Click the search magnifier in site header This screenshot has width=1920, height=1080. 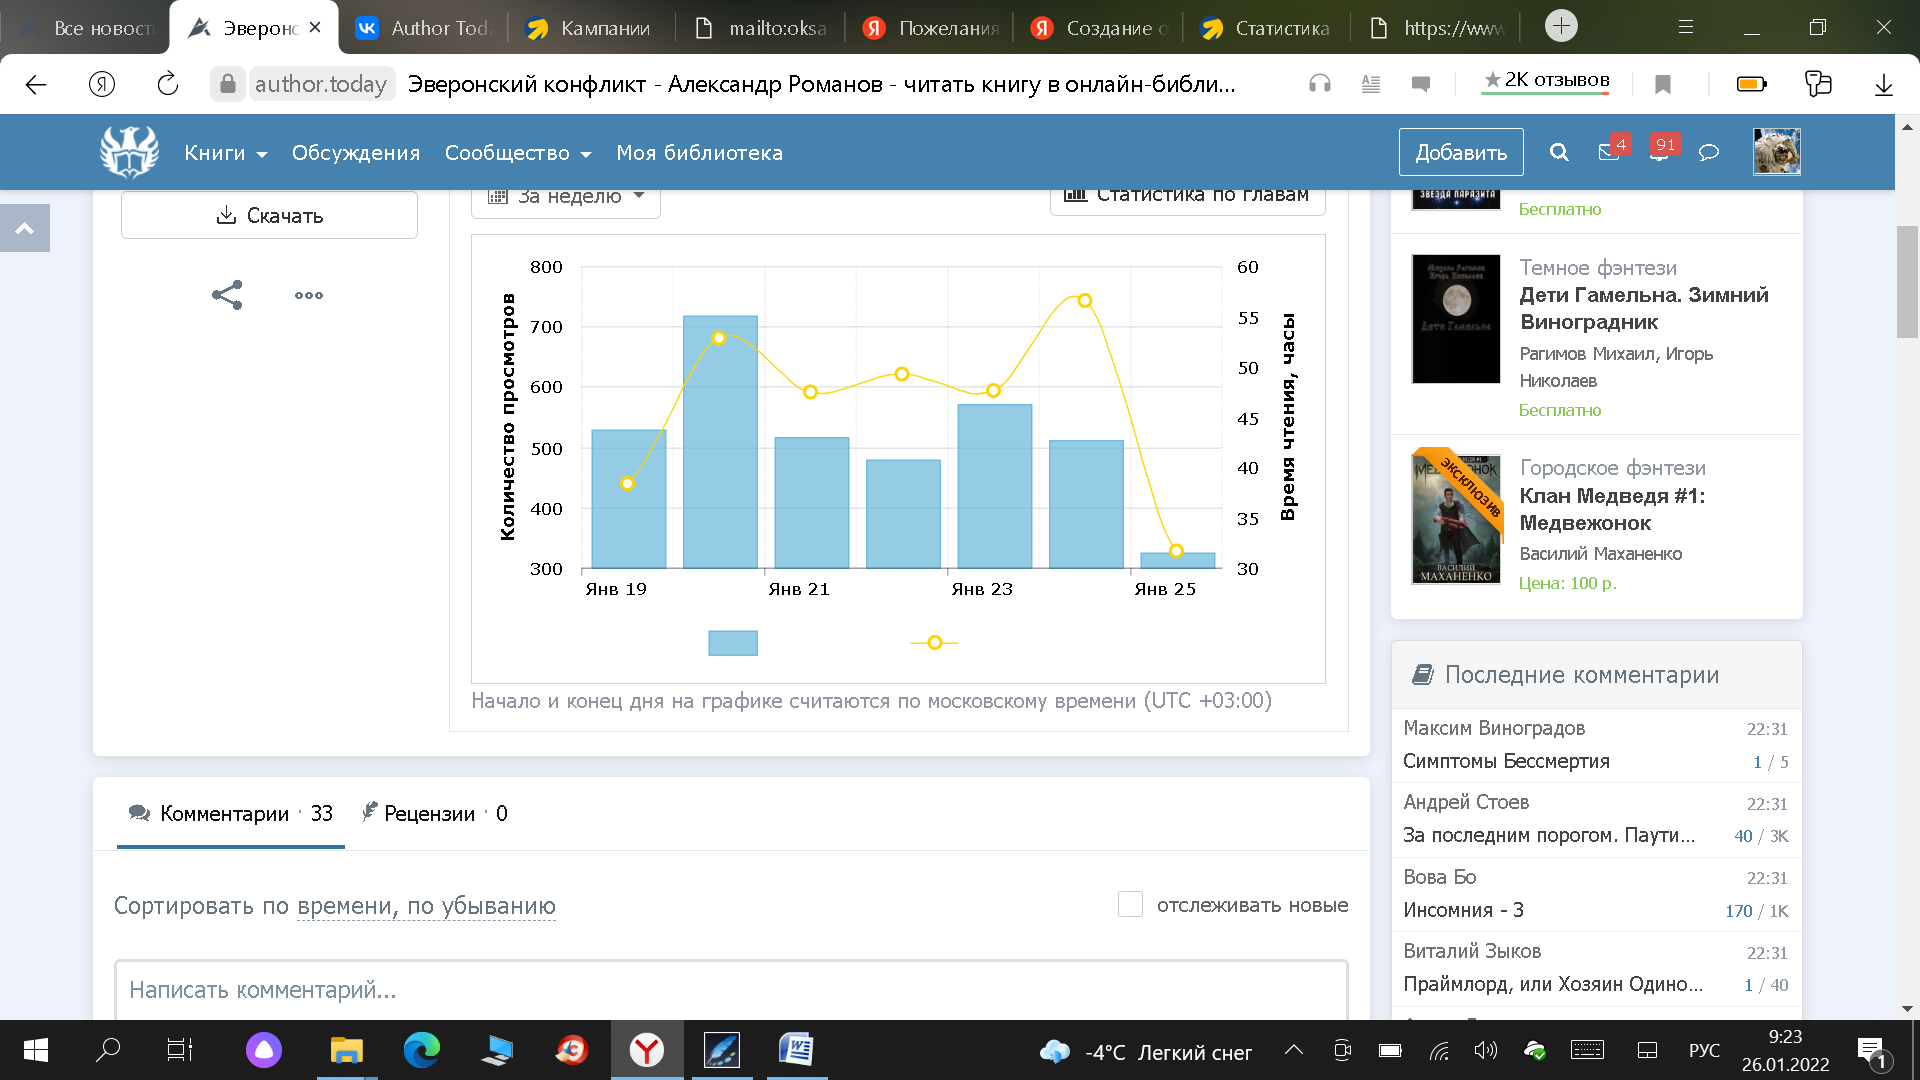click(x=1558, y=152)
